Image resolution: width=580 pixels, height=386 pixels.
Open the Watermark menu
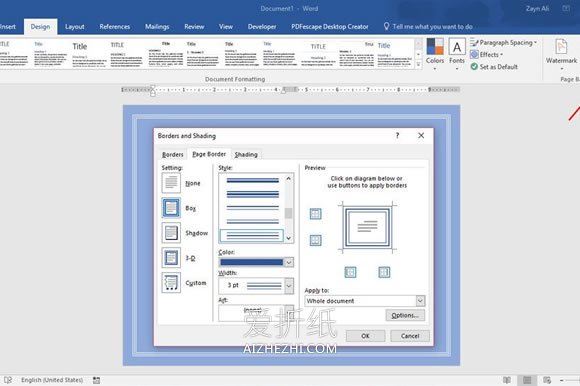[x=561, y=54]
